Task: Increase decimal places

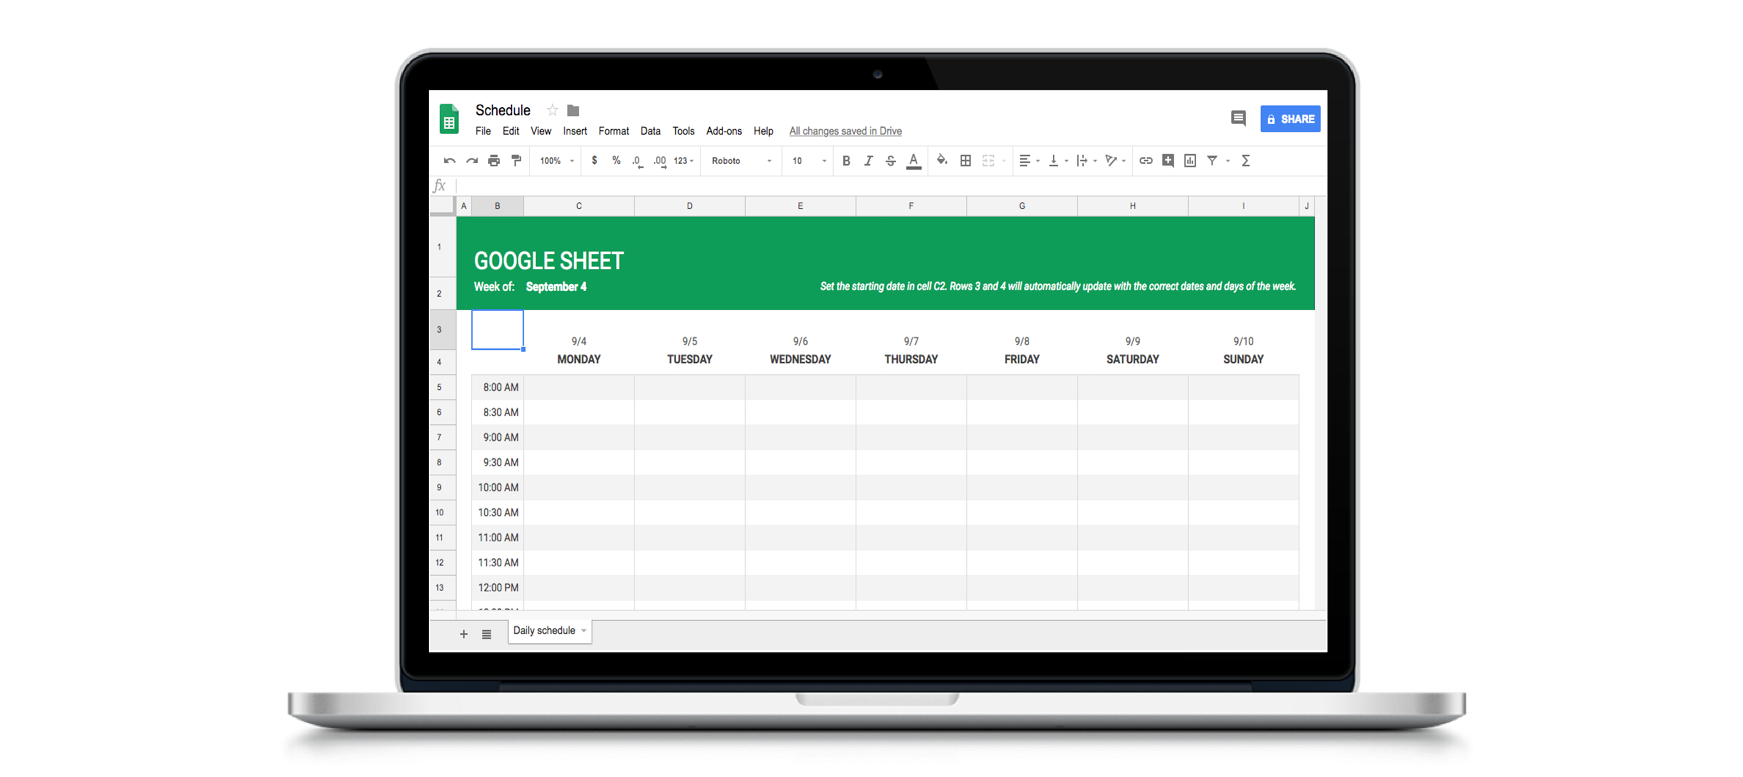Action: point(660,161)
